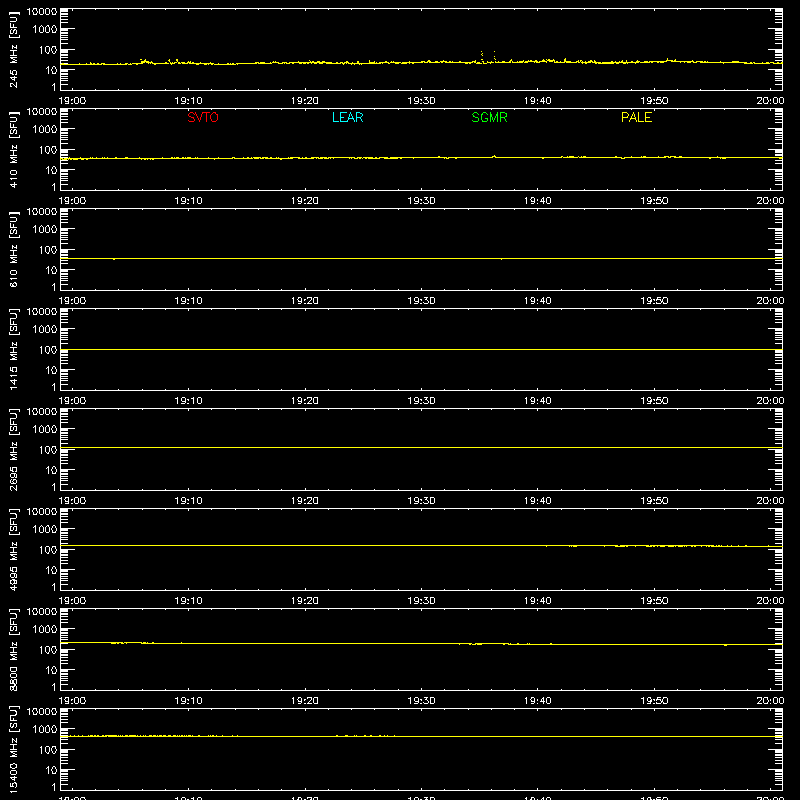Click the dotted burst spike in 245 MHz trace

point(488,56)
